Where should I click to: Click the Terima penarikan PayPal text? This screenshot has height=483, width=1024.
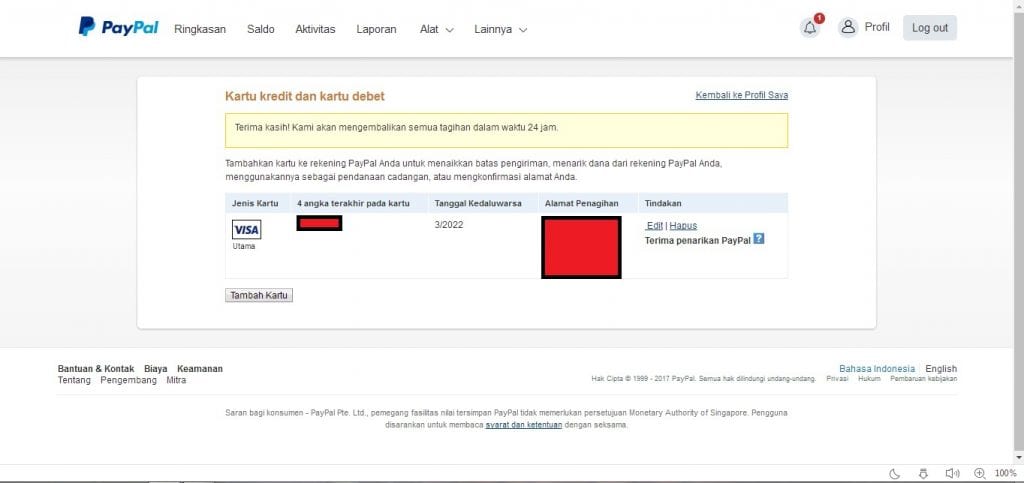pos(697,240)
